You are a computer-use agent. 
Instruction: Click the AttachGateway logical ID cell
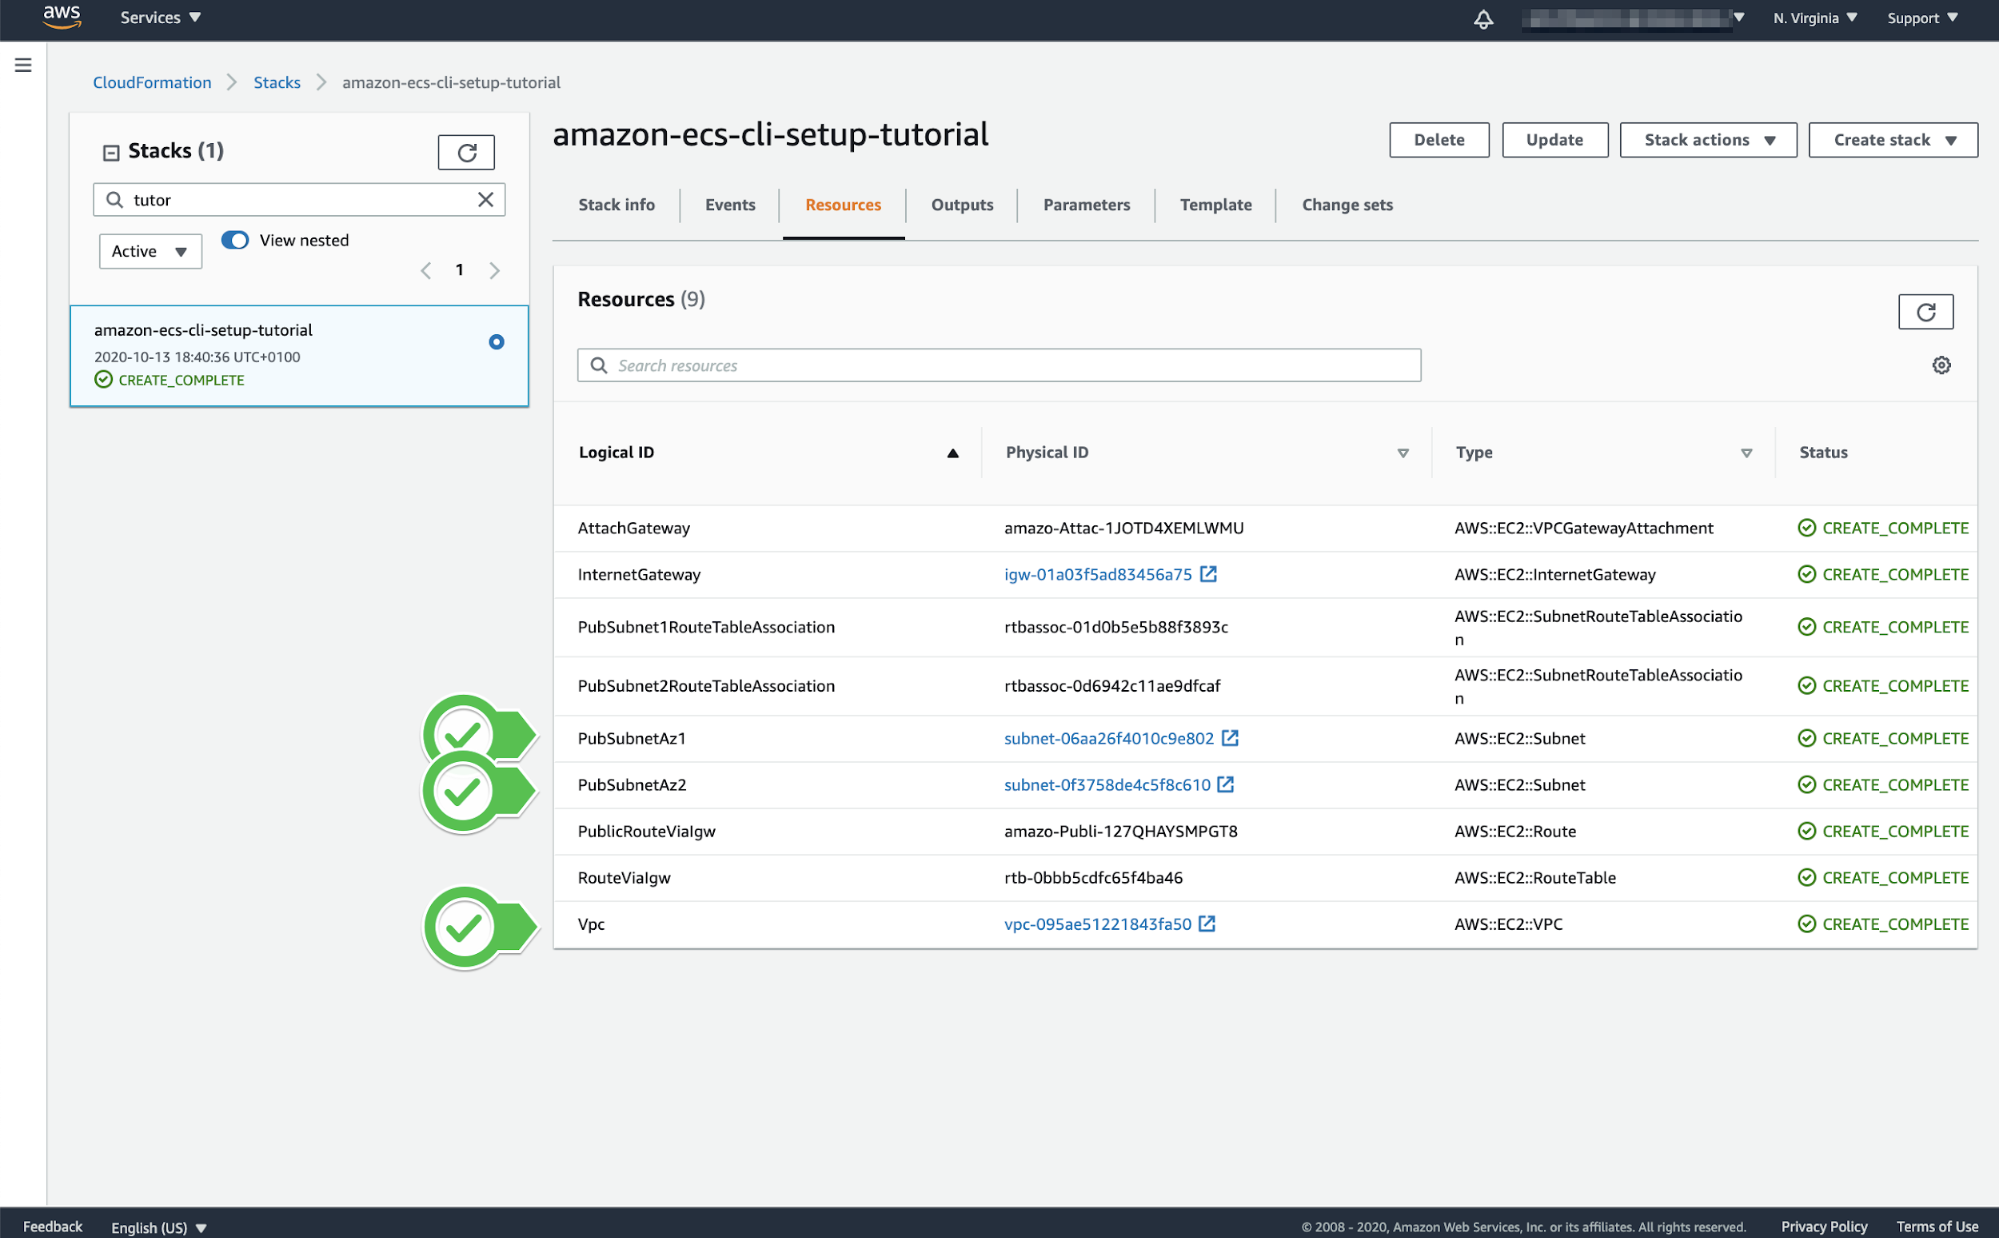coord(634,528)
